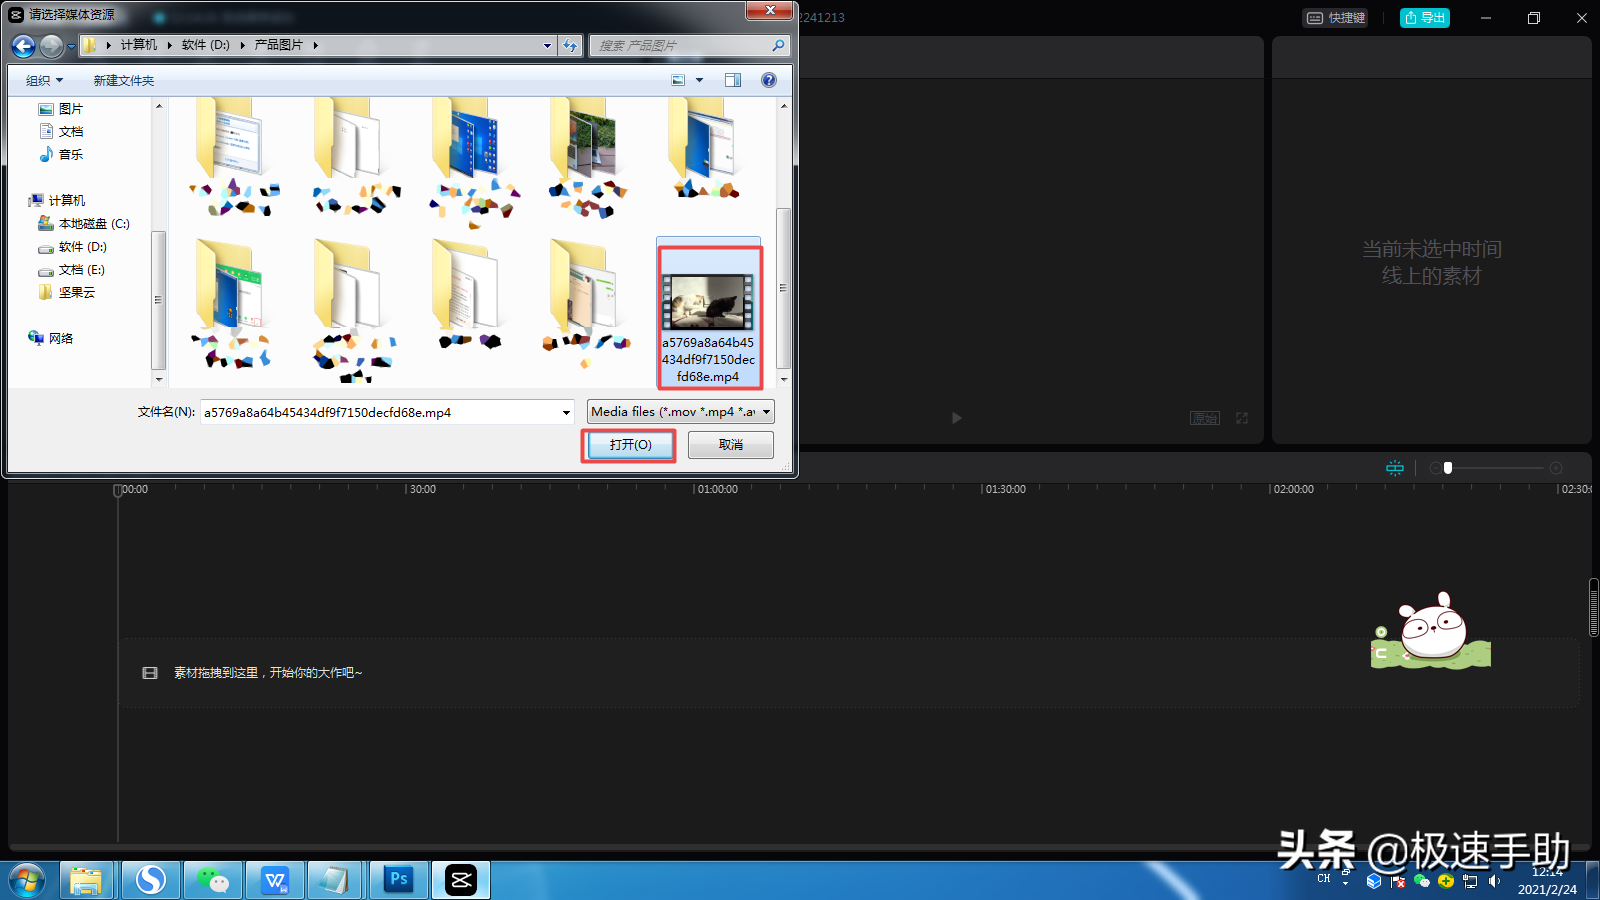Open Photoshop from the taskbar

pyautogui.click(x=399, y=881)
